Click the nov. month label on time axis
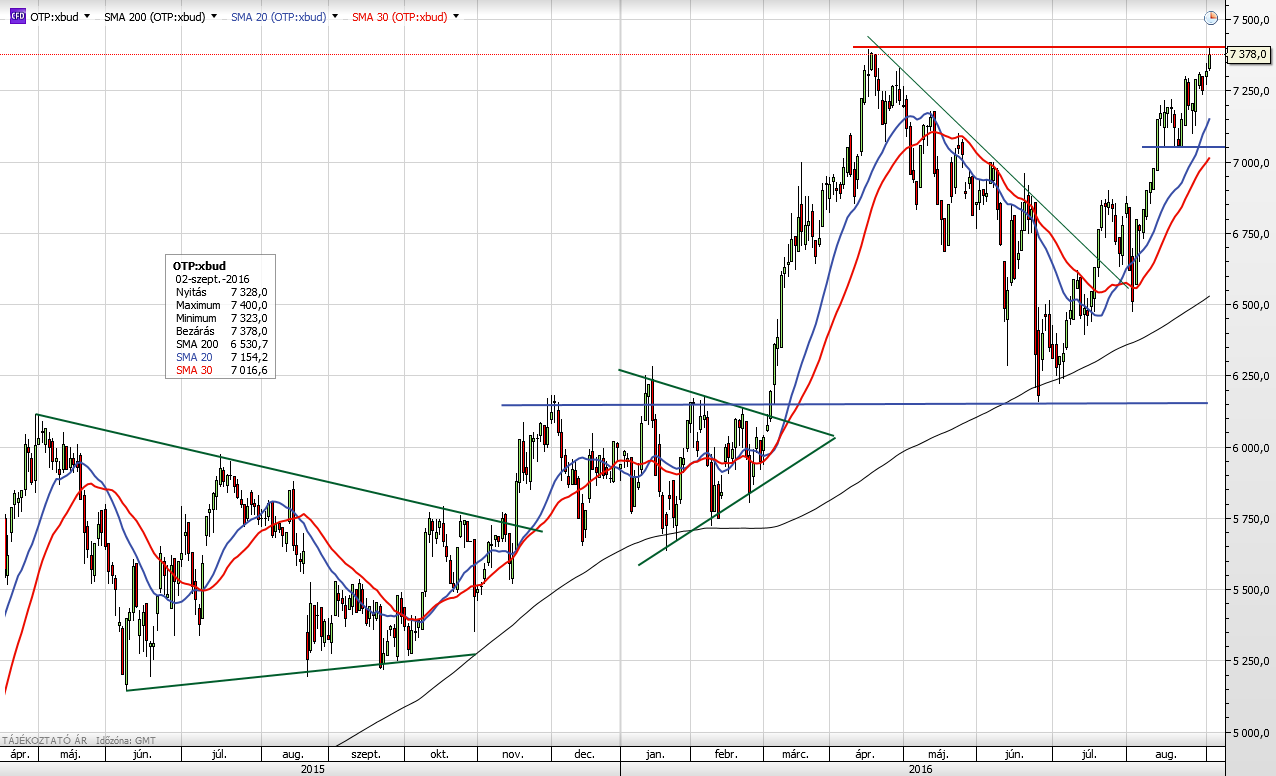Image resolution: width=1276 pixels, height=776 pixels. [513, 753]
